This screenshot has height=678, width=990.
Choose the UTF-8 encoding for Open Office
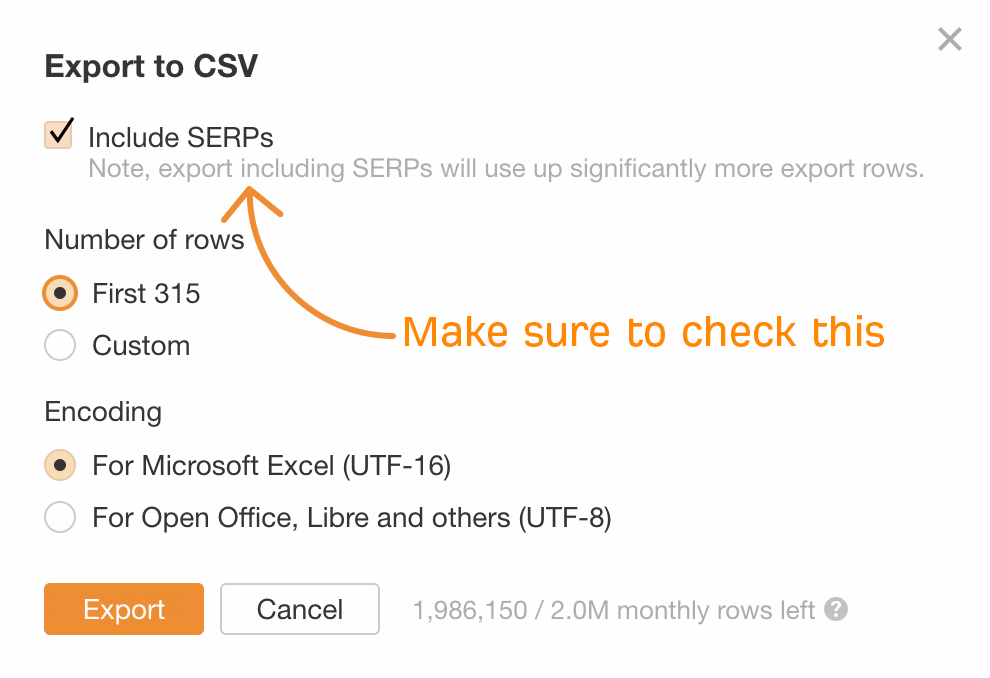[59, 518]
